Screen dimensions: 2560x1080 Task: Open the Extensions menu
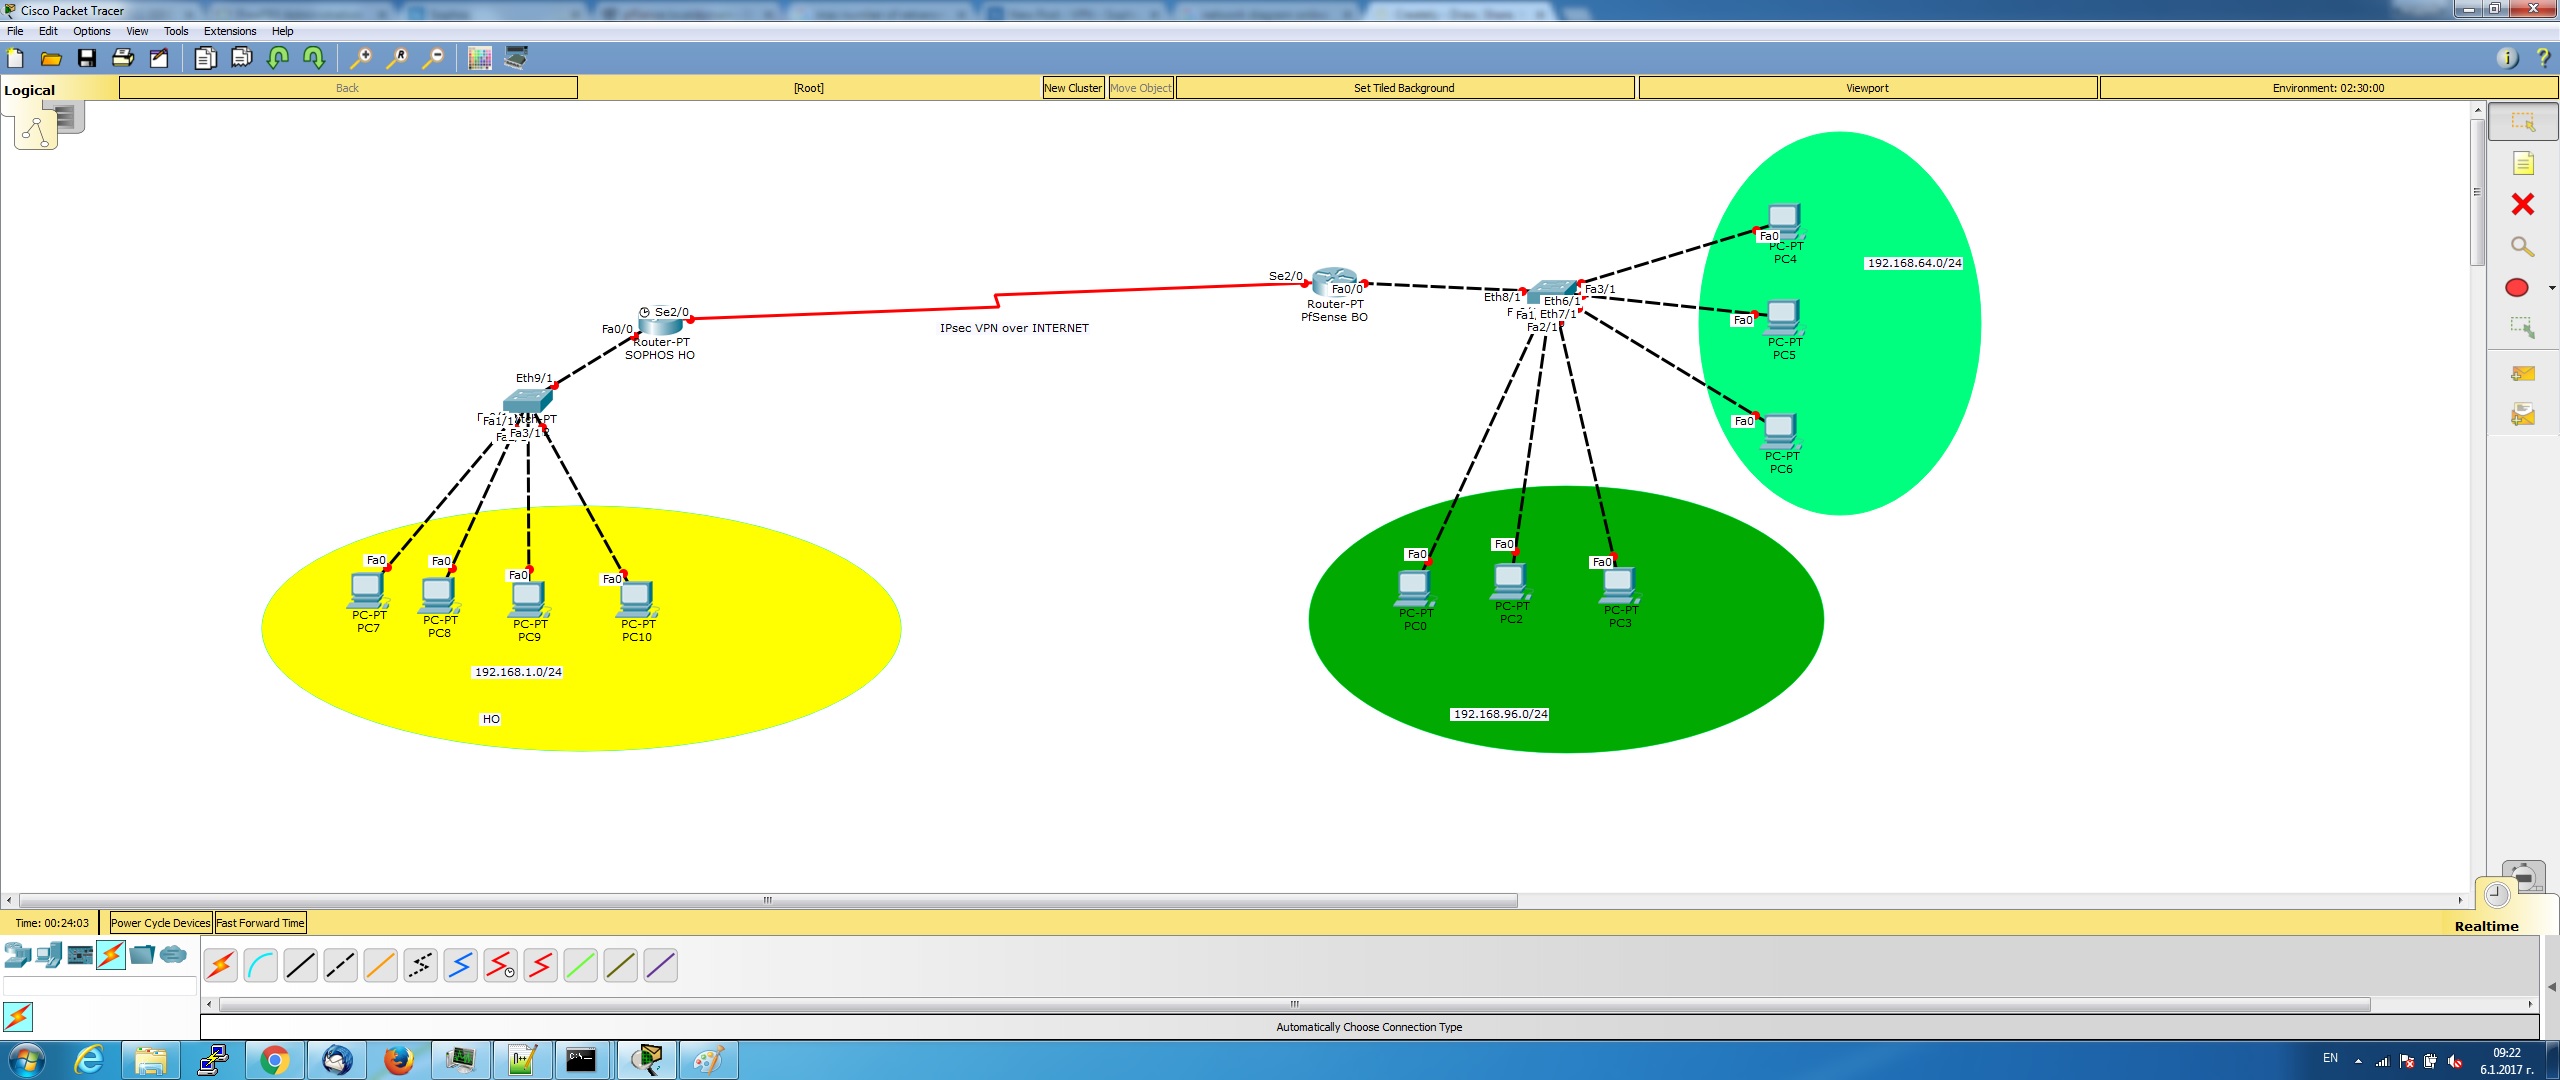coord(230,31)
